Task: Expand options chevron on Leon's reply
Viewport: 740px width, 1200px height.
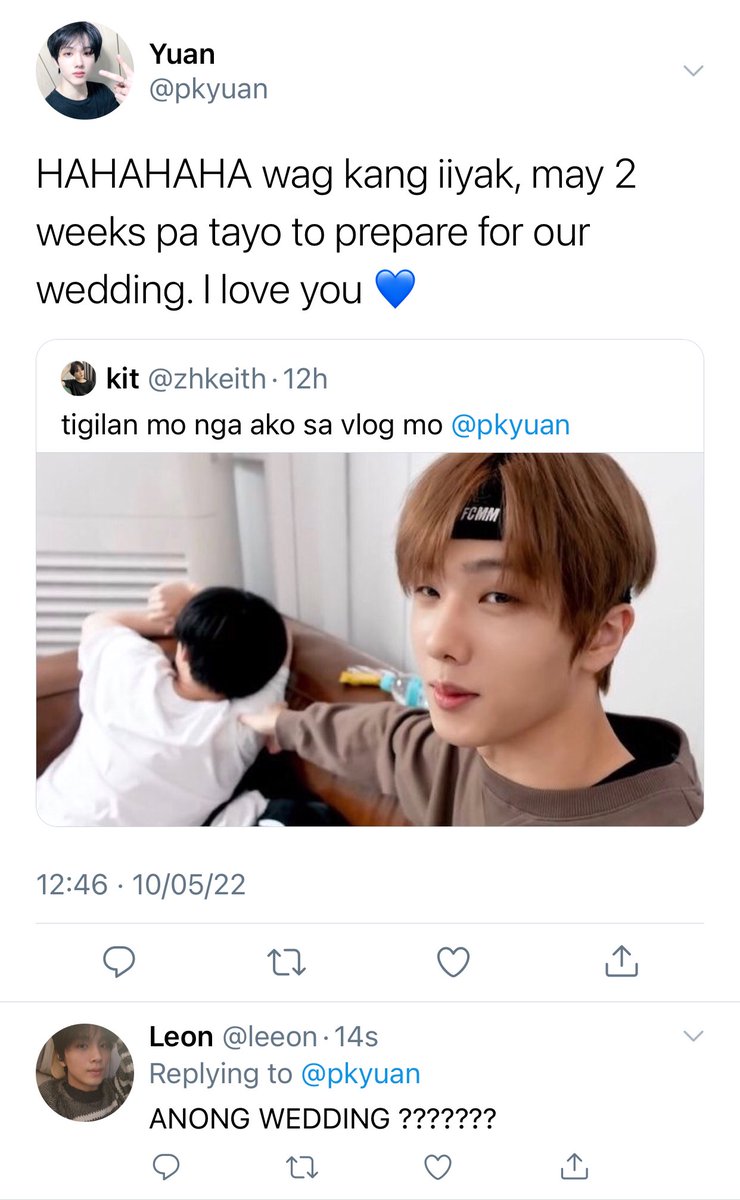Action: (692, 1037)
